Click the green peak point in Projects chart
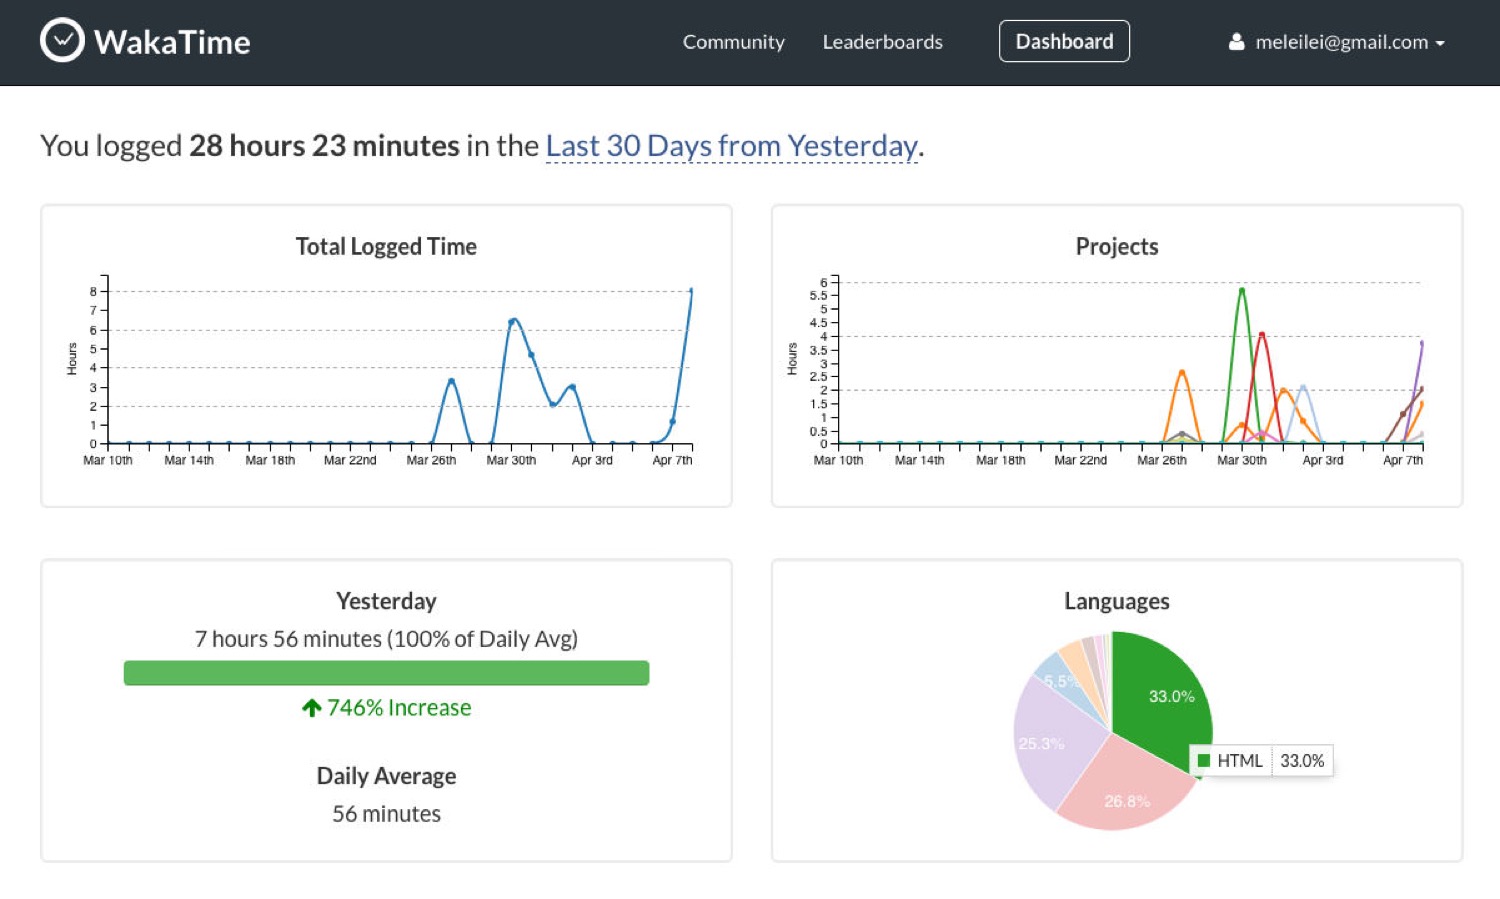Image resolution: width=1500 pixels, height=899 pixels. click(x=1242, y=291)
